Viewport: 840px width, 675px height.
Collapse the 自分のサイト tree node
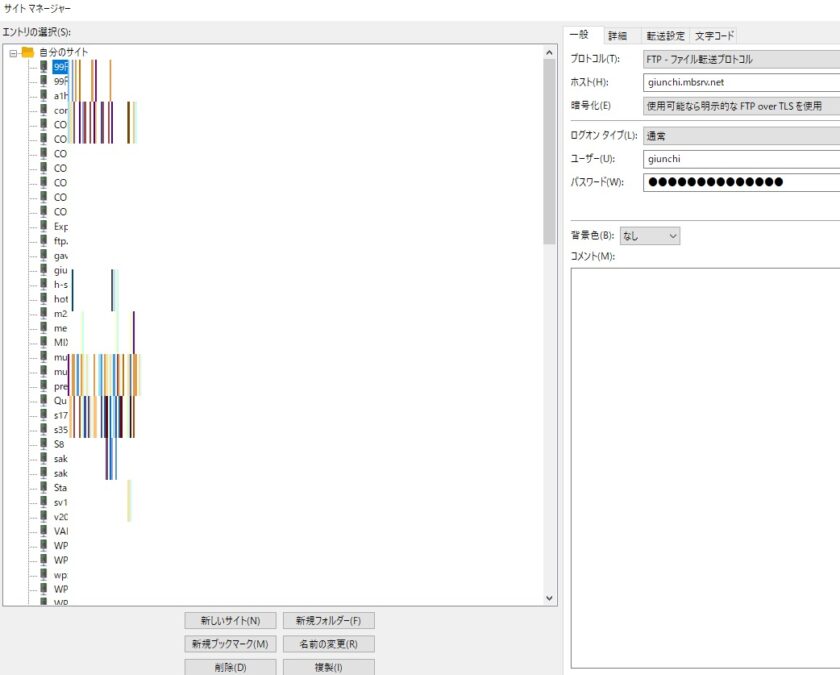(x=13, y=52)
